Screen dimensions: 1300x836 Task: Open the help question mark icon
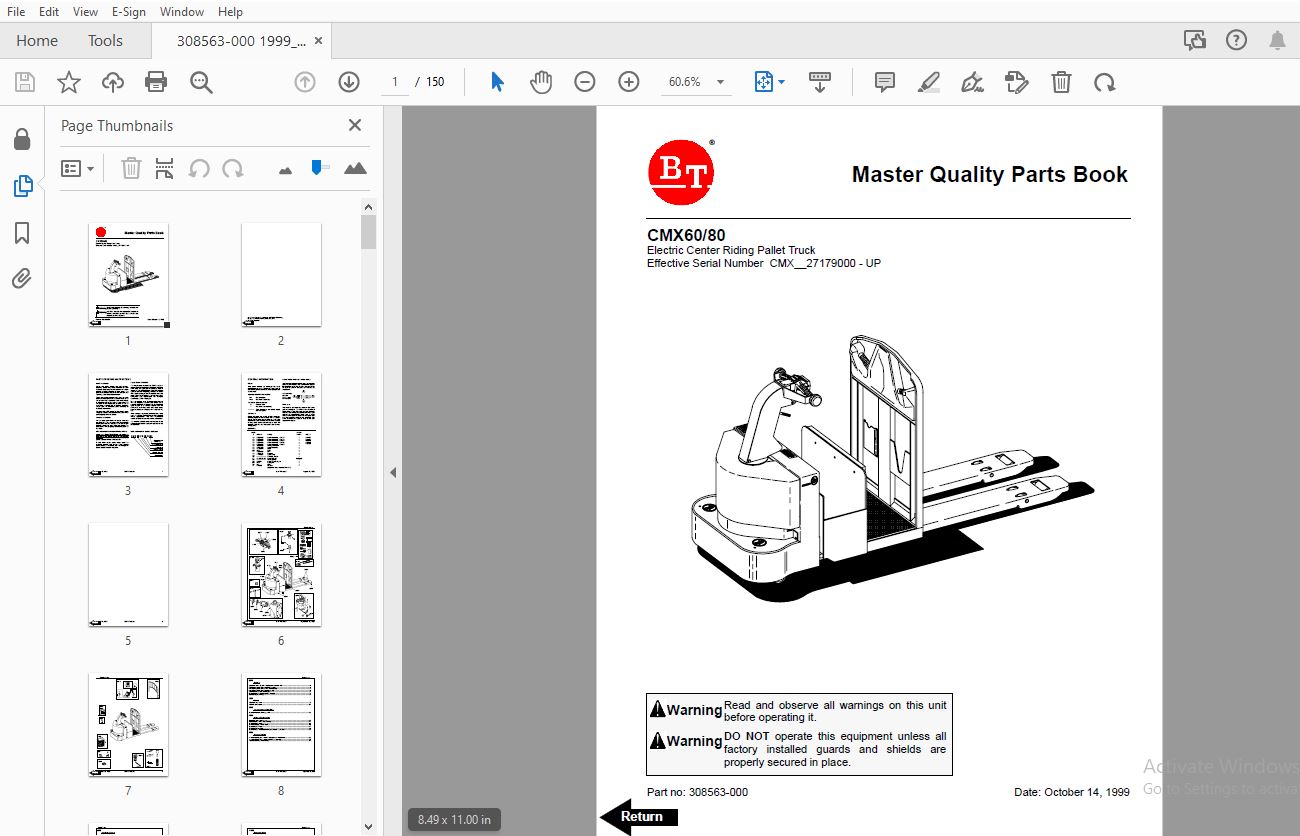click(1237, 40)
